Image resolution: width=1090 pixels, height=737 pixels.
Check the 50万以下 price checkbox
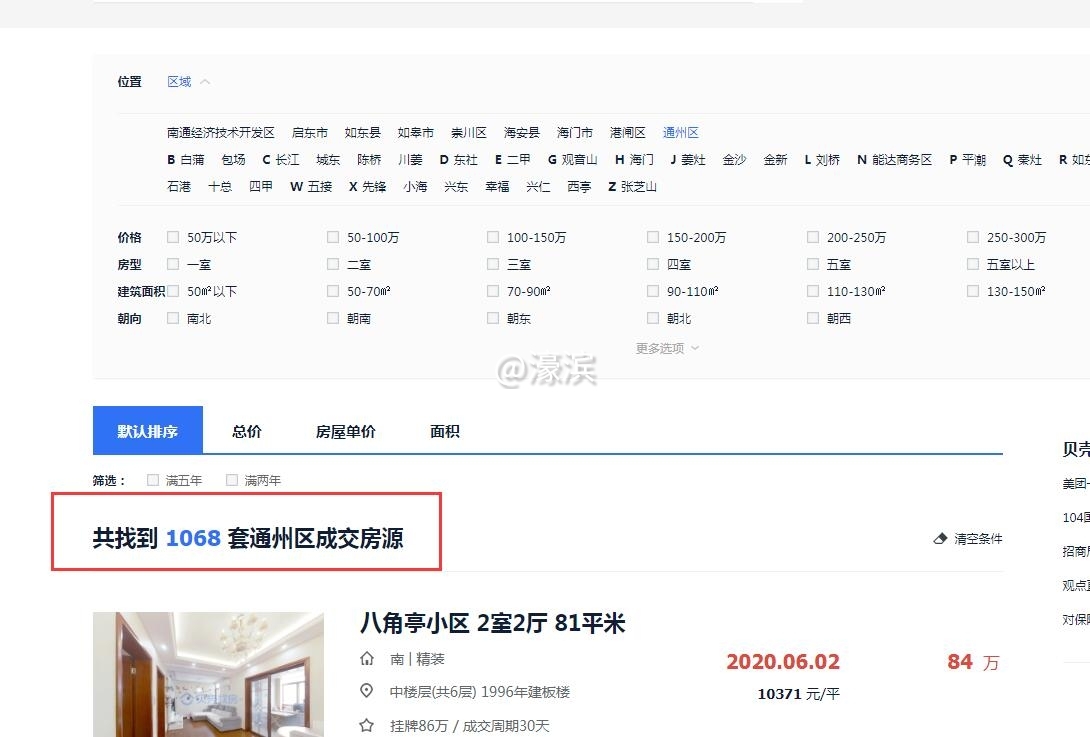(172, 237)
